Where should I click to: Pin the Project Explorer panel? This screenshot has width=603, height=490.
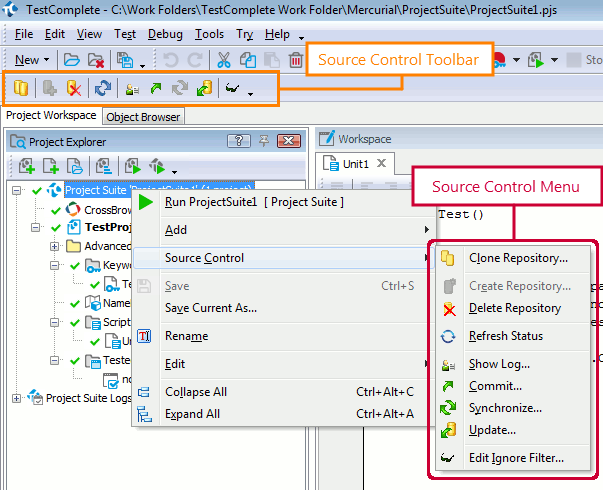(x=264, y=141)
